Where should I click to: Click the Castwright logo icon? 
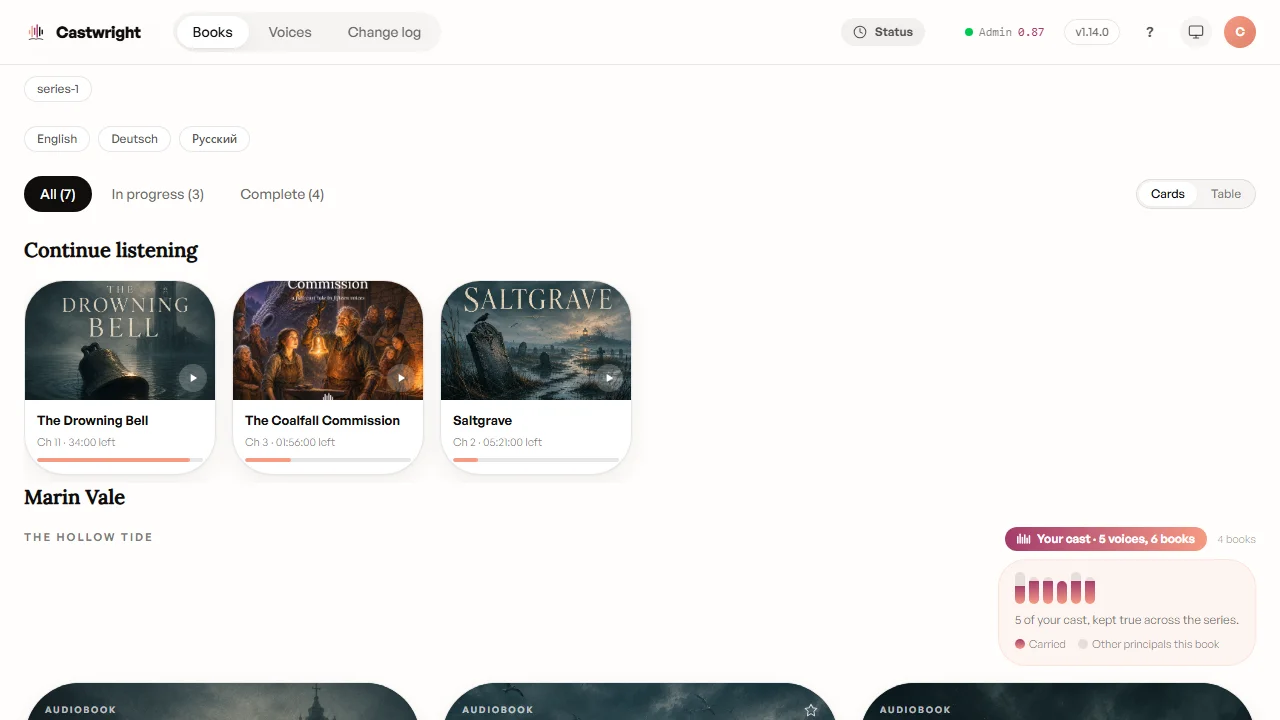(x=37, y=32)
